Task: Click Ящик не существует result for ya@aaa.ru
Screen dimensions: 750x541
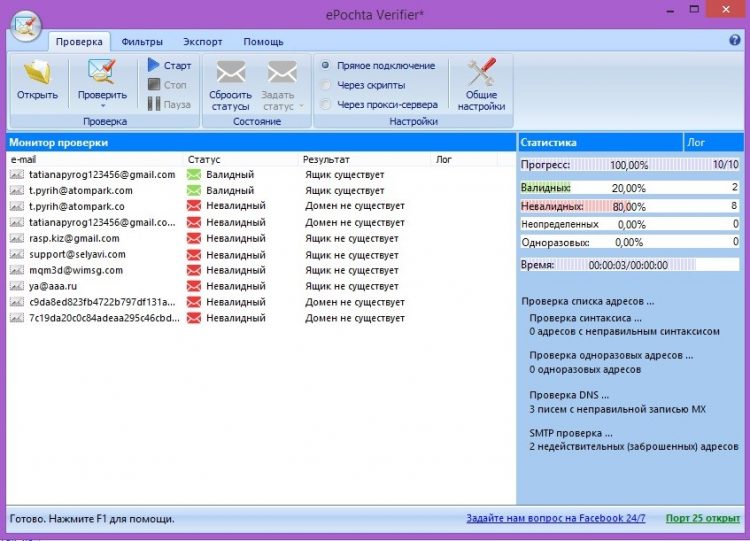Action: pyautogui.click(x=352, y=286)
